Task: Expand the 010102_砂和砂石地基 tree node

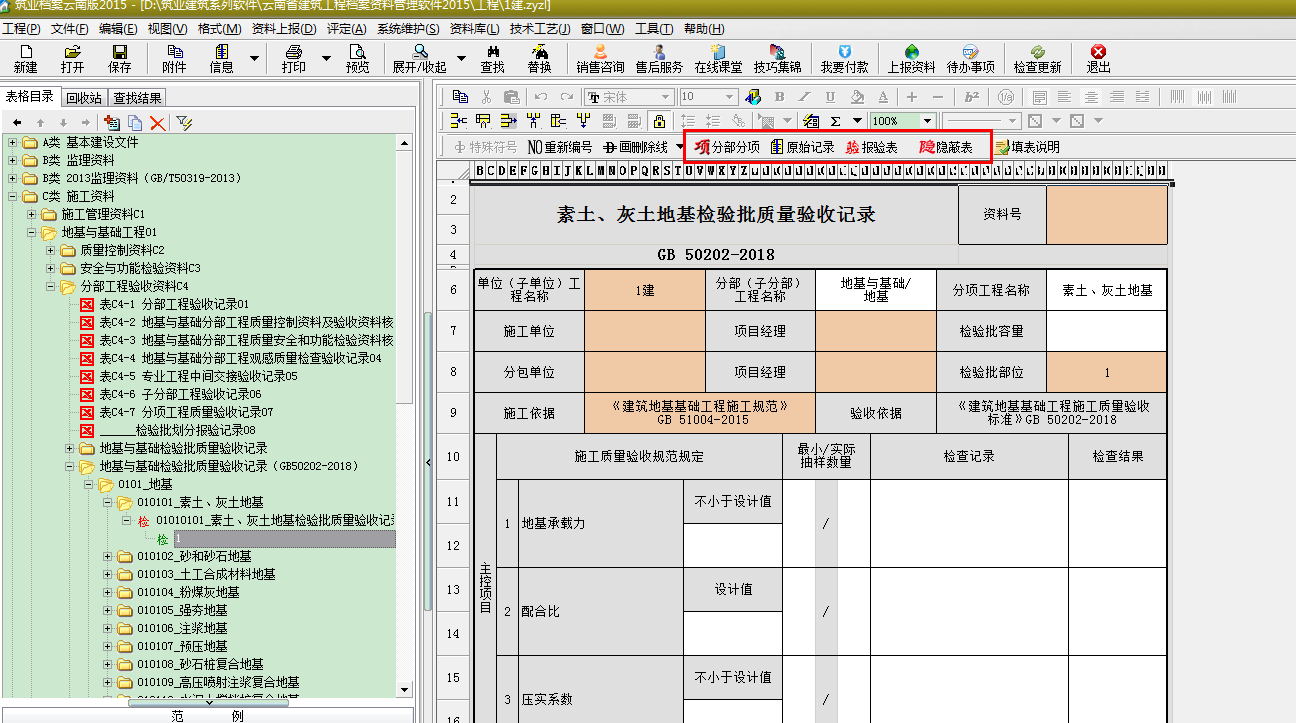Action: (x=108, y=557)
